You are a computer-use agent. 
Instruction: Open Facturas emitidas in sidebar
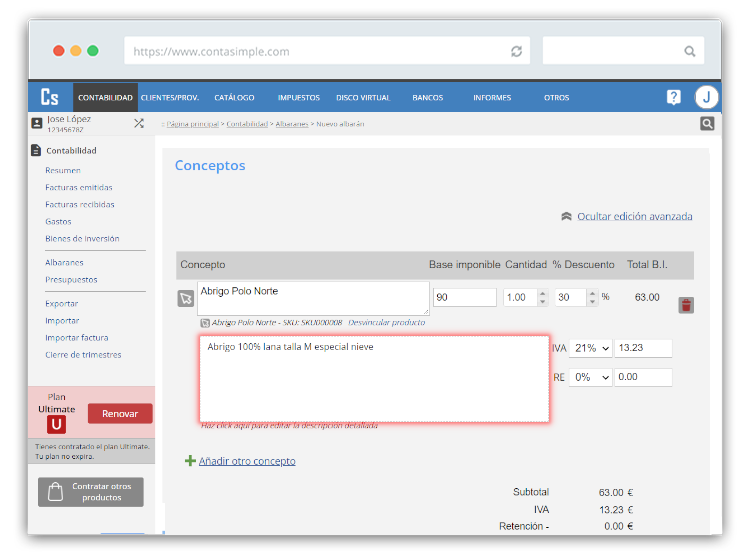pos(79,188)
